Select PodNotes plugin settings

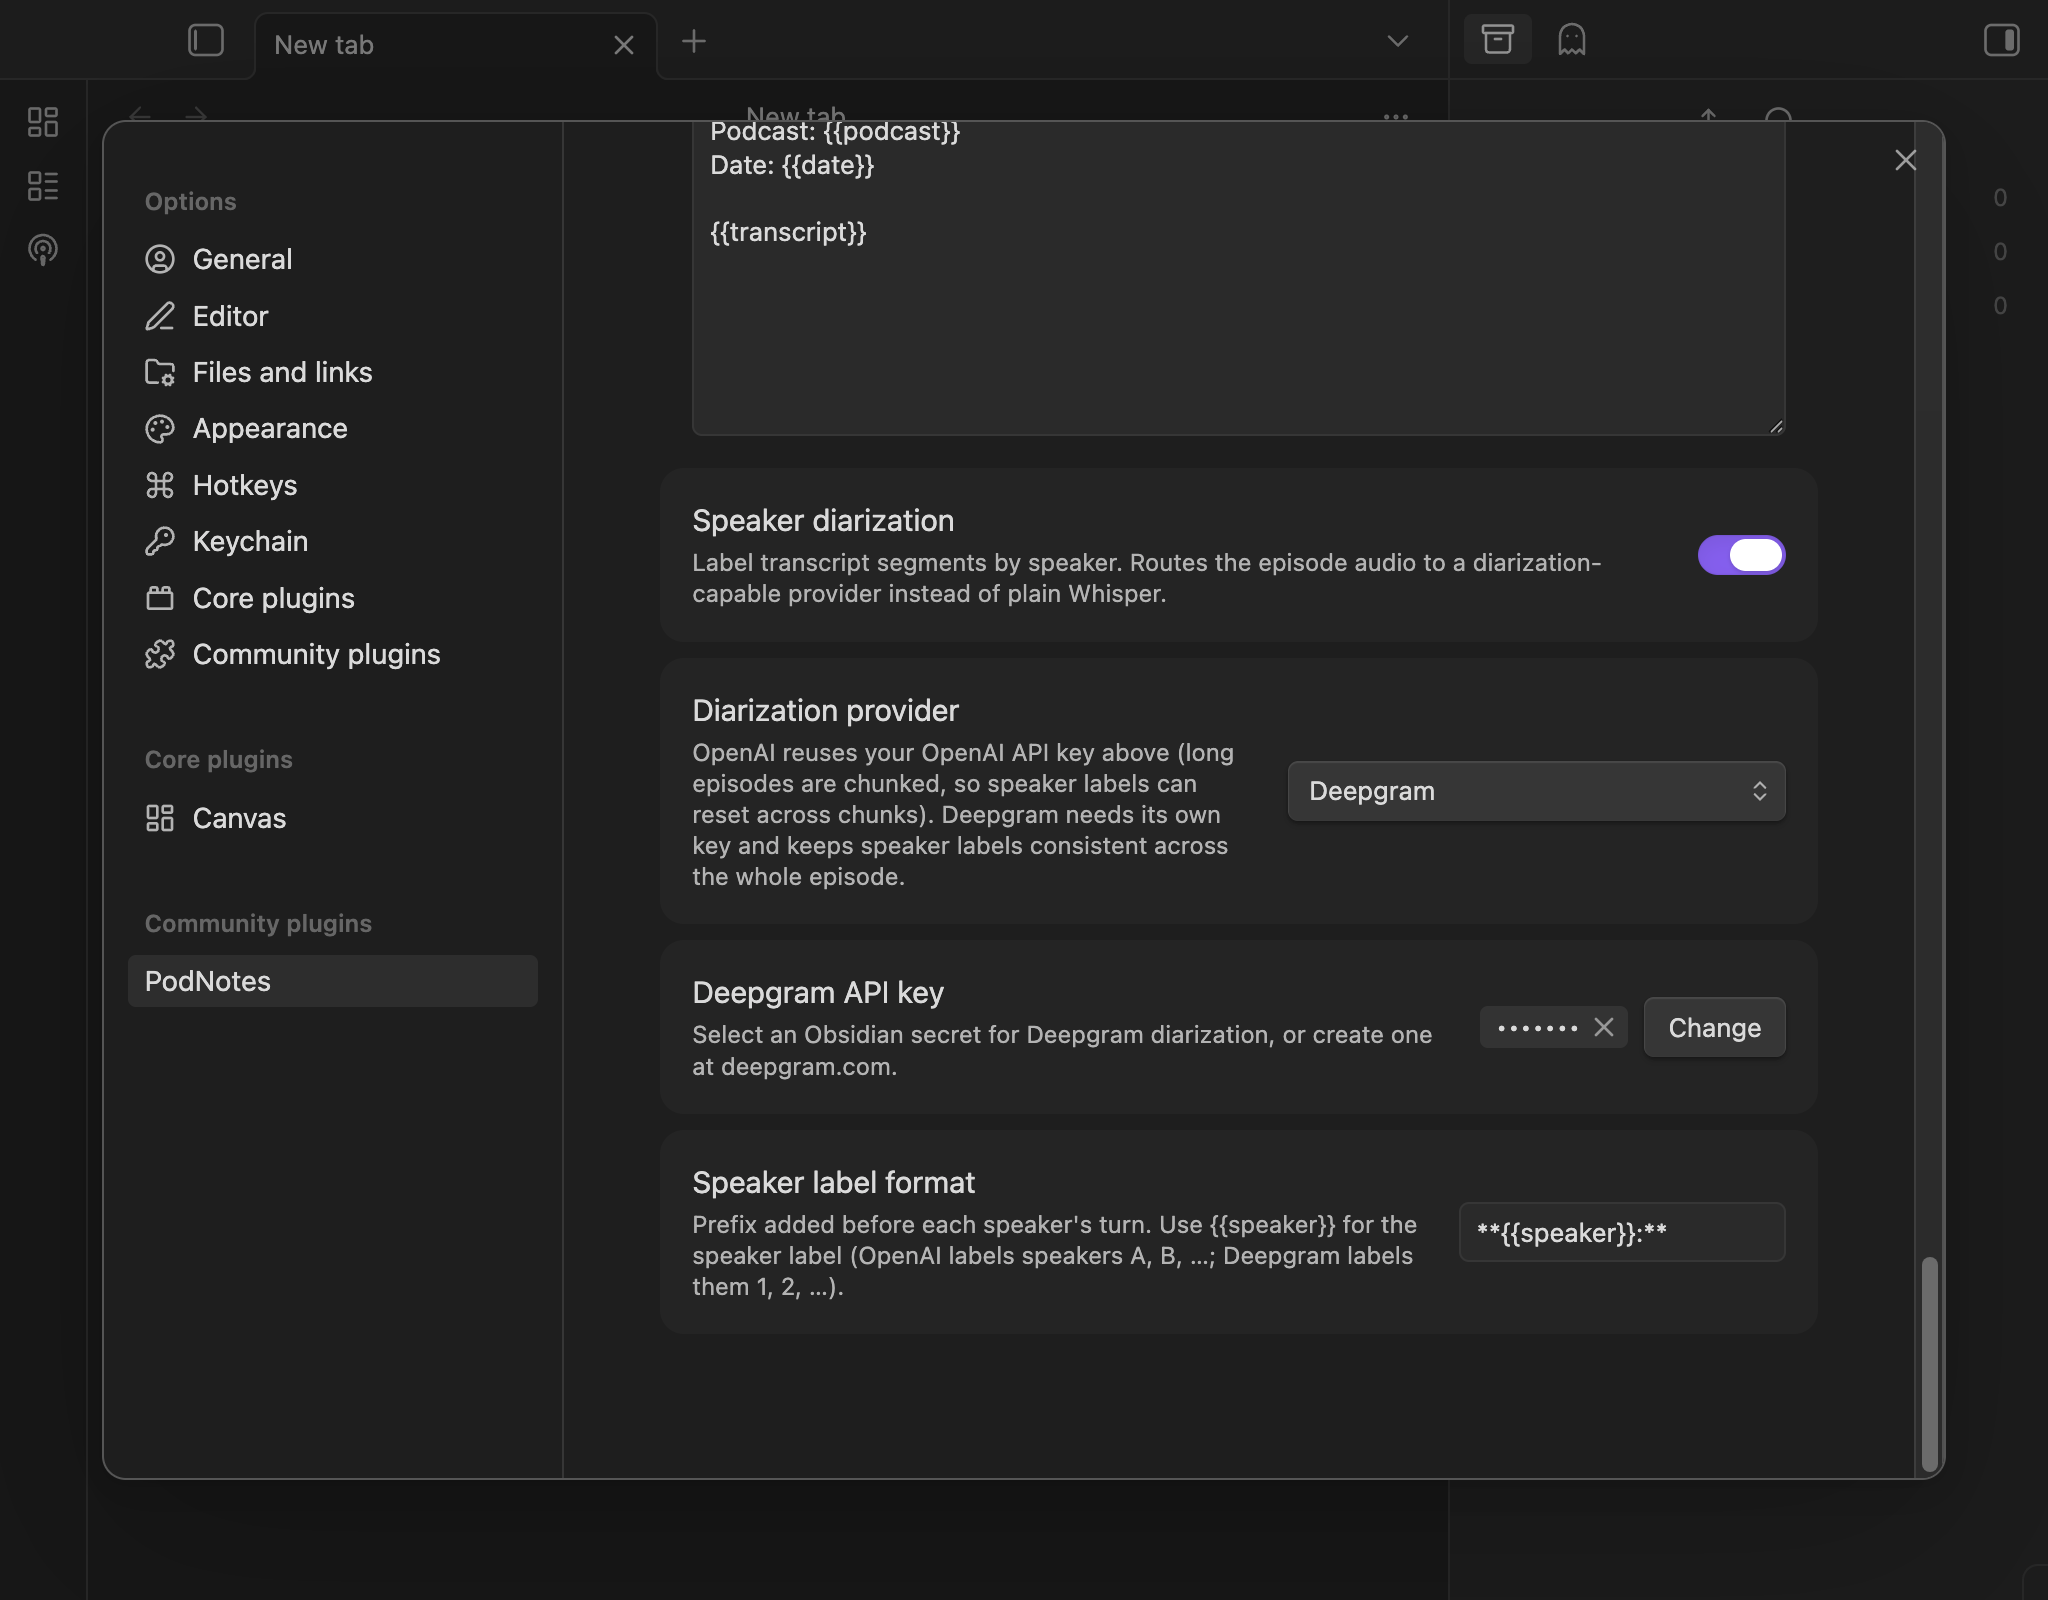(x=333, y=981)
